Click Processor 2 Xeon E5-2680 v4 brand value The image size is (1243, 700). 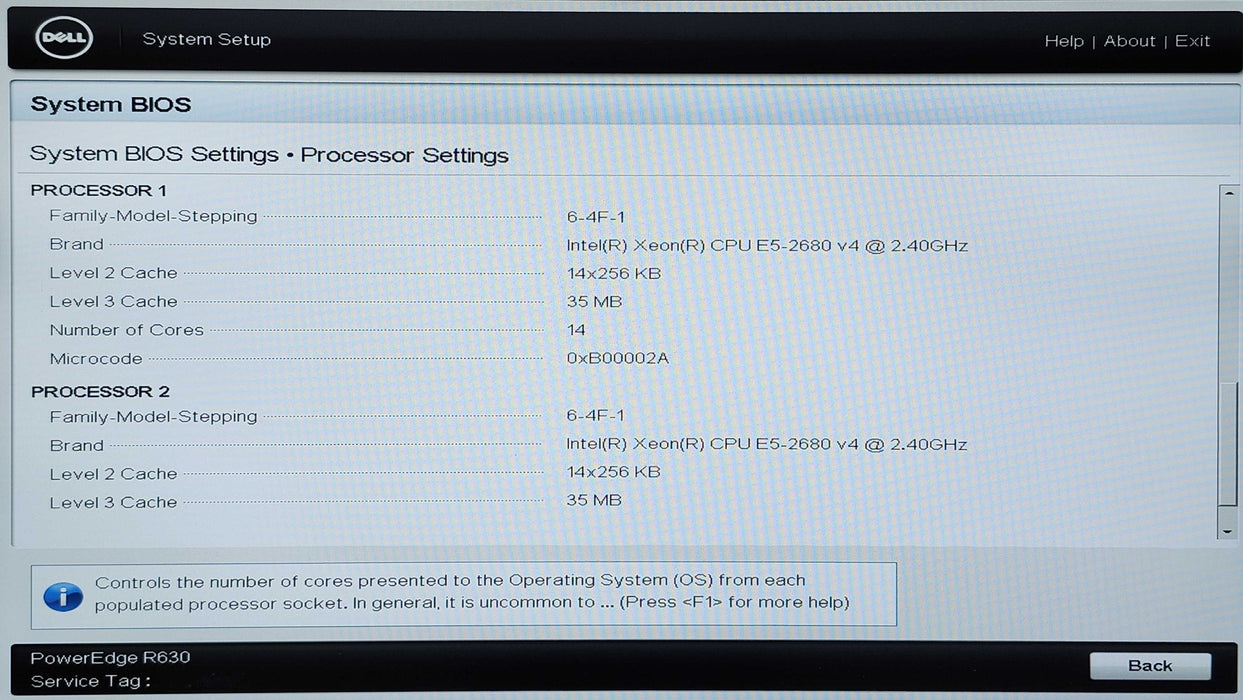click(767, 444)
